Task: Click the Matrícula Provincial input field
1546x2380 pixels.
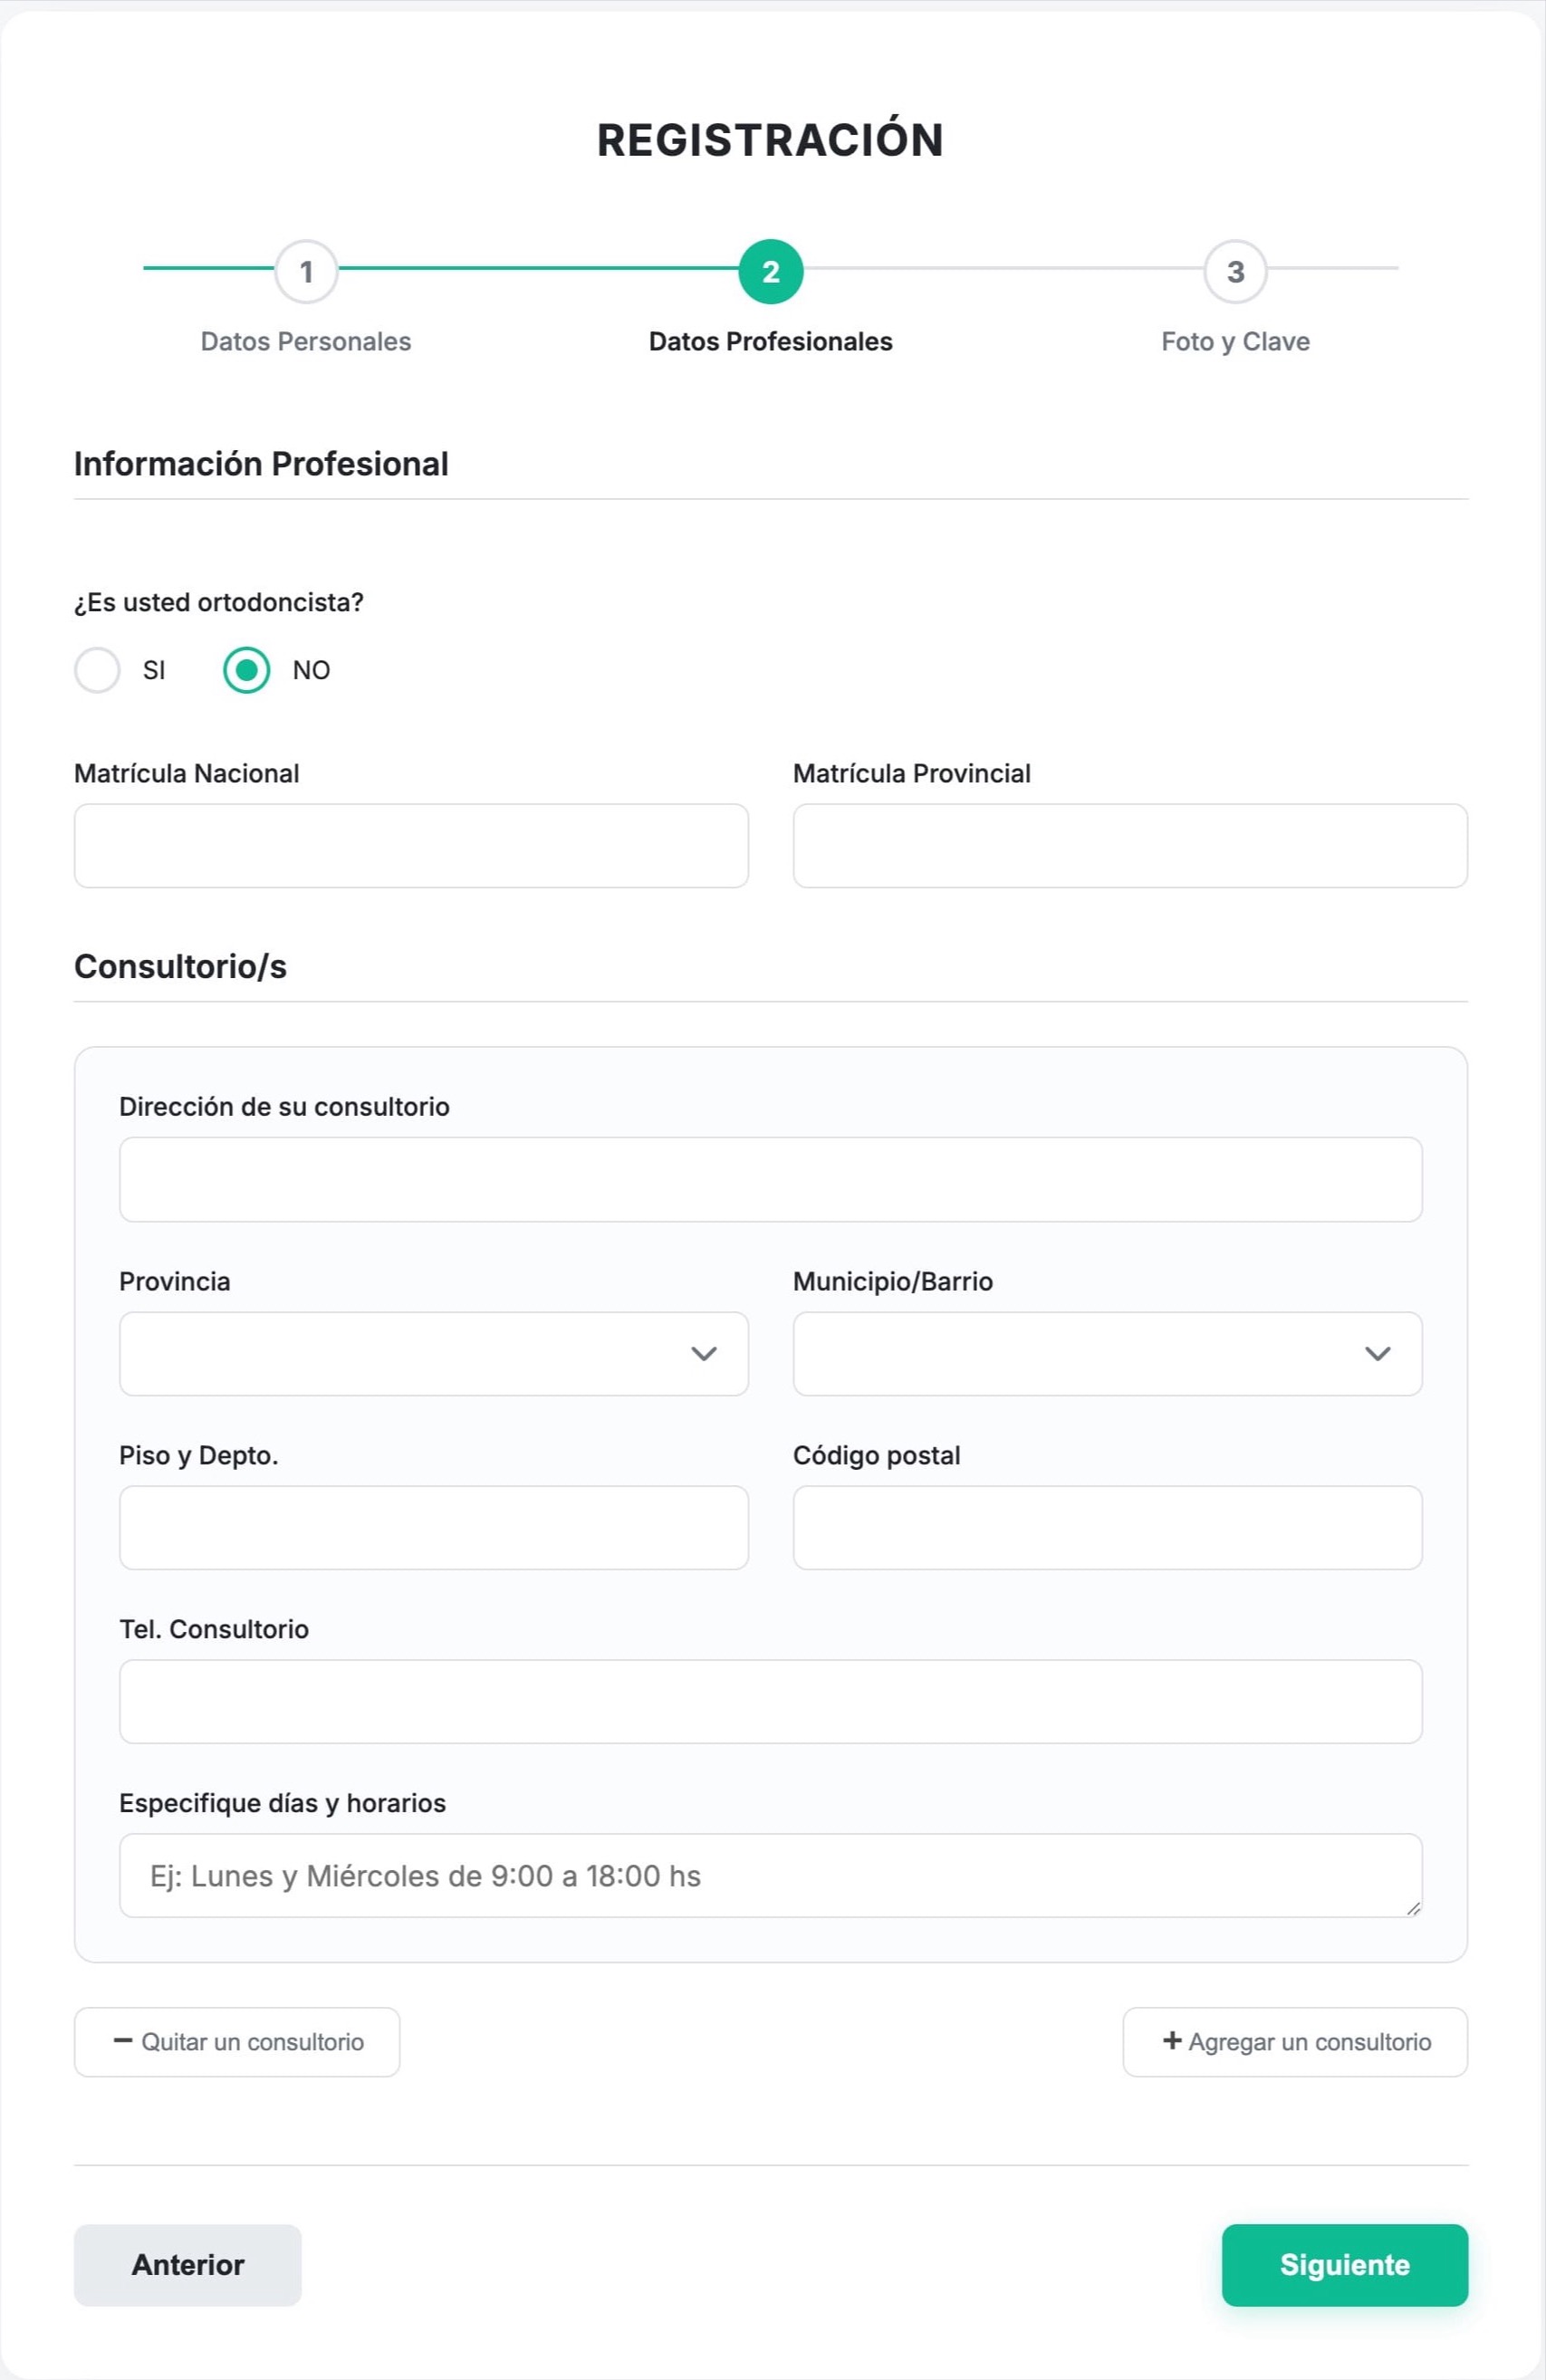Action: click(1130, 846)
